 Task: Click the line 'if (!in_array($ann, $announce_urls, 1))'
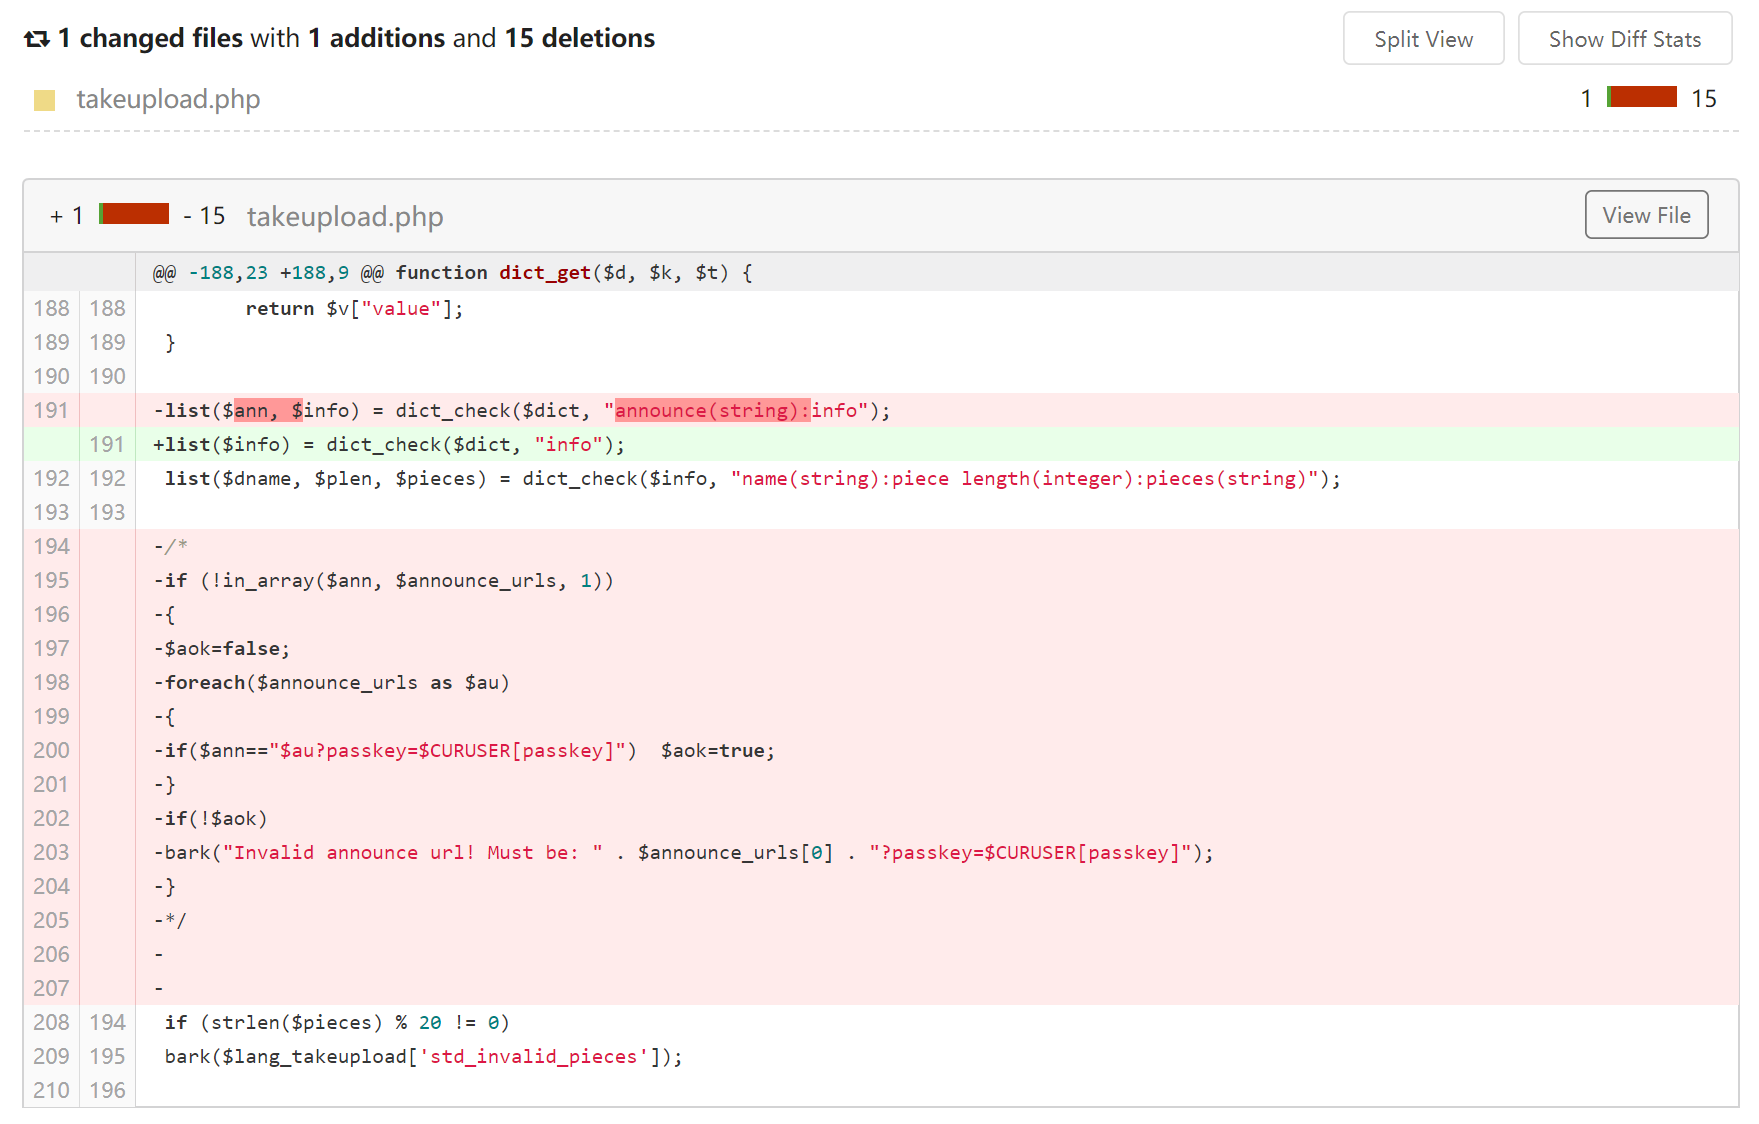click(937, 580)
